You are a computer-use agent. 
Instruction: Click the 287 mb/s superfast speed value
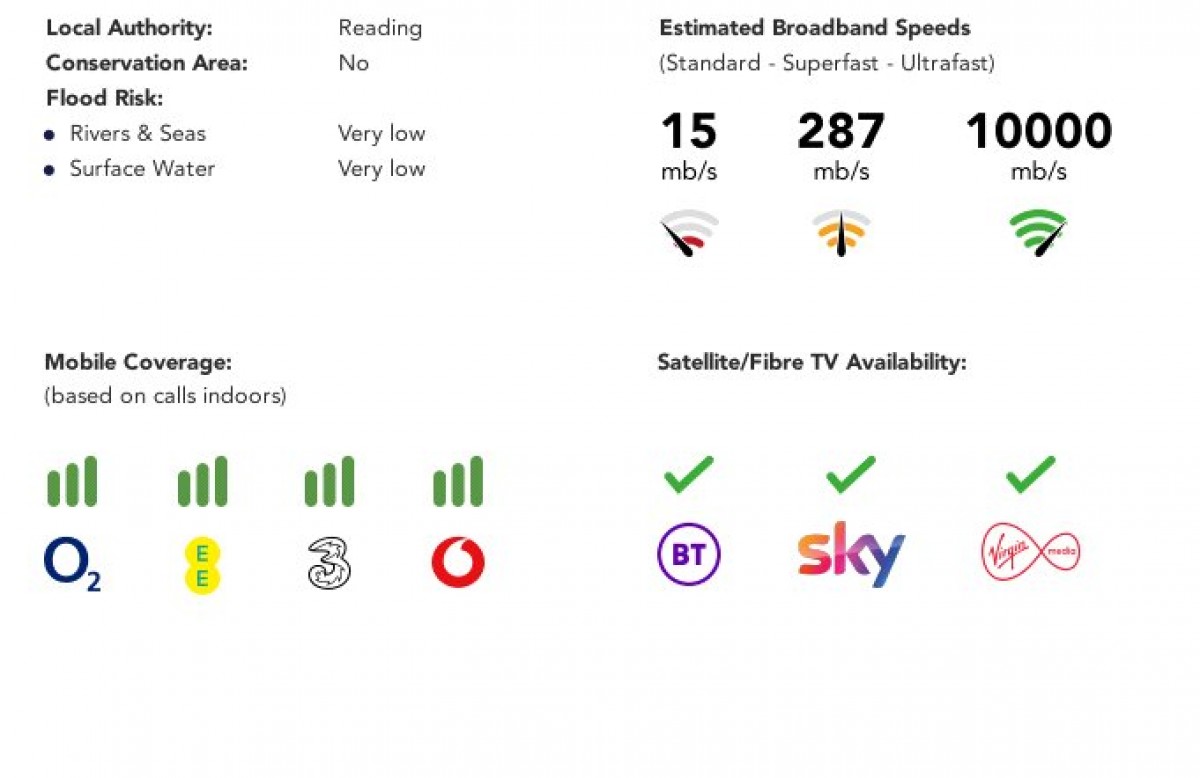841,132
